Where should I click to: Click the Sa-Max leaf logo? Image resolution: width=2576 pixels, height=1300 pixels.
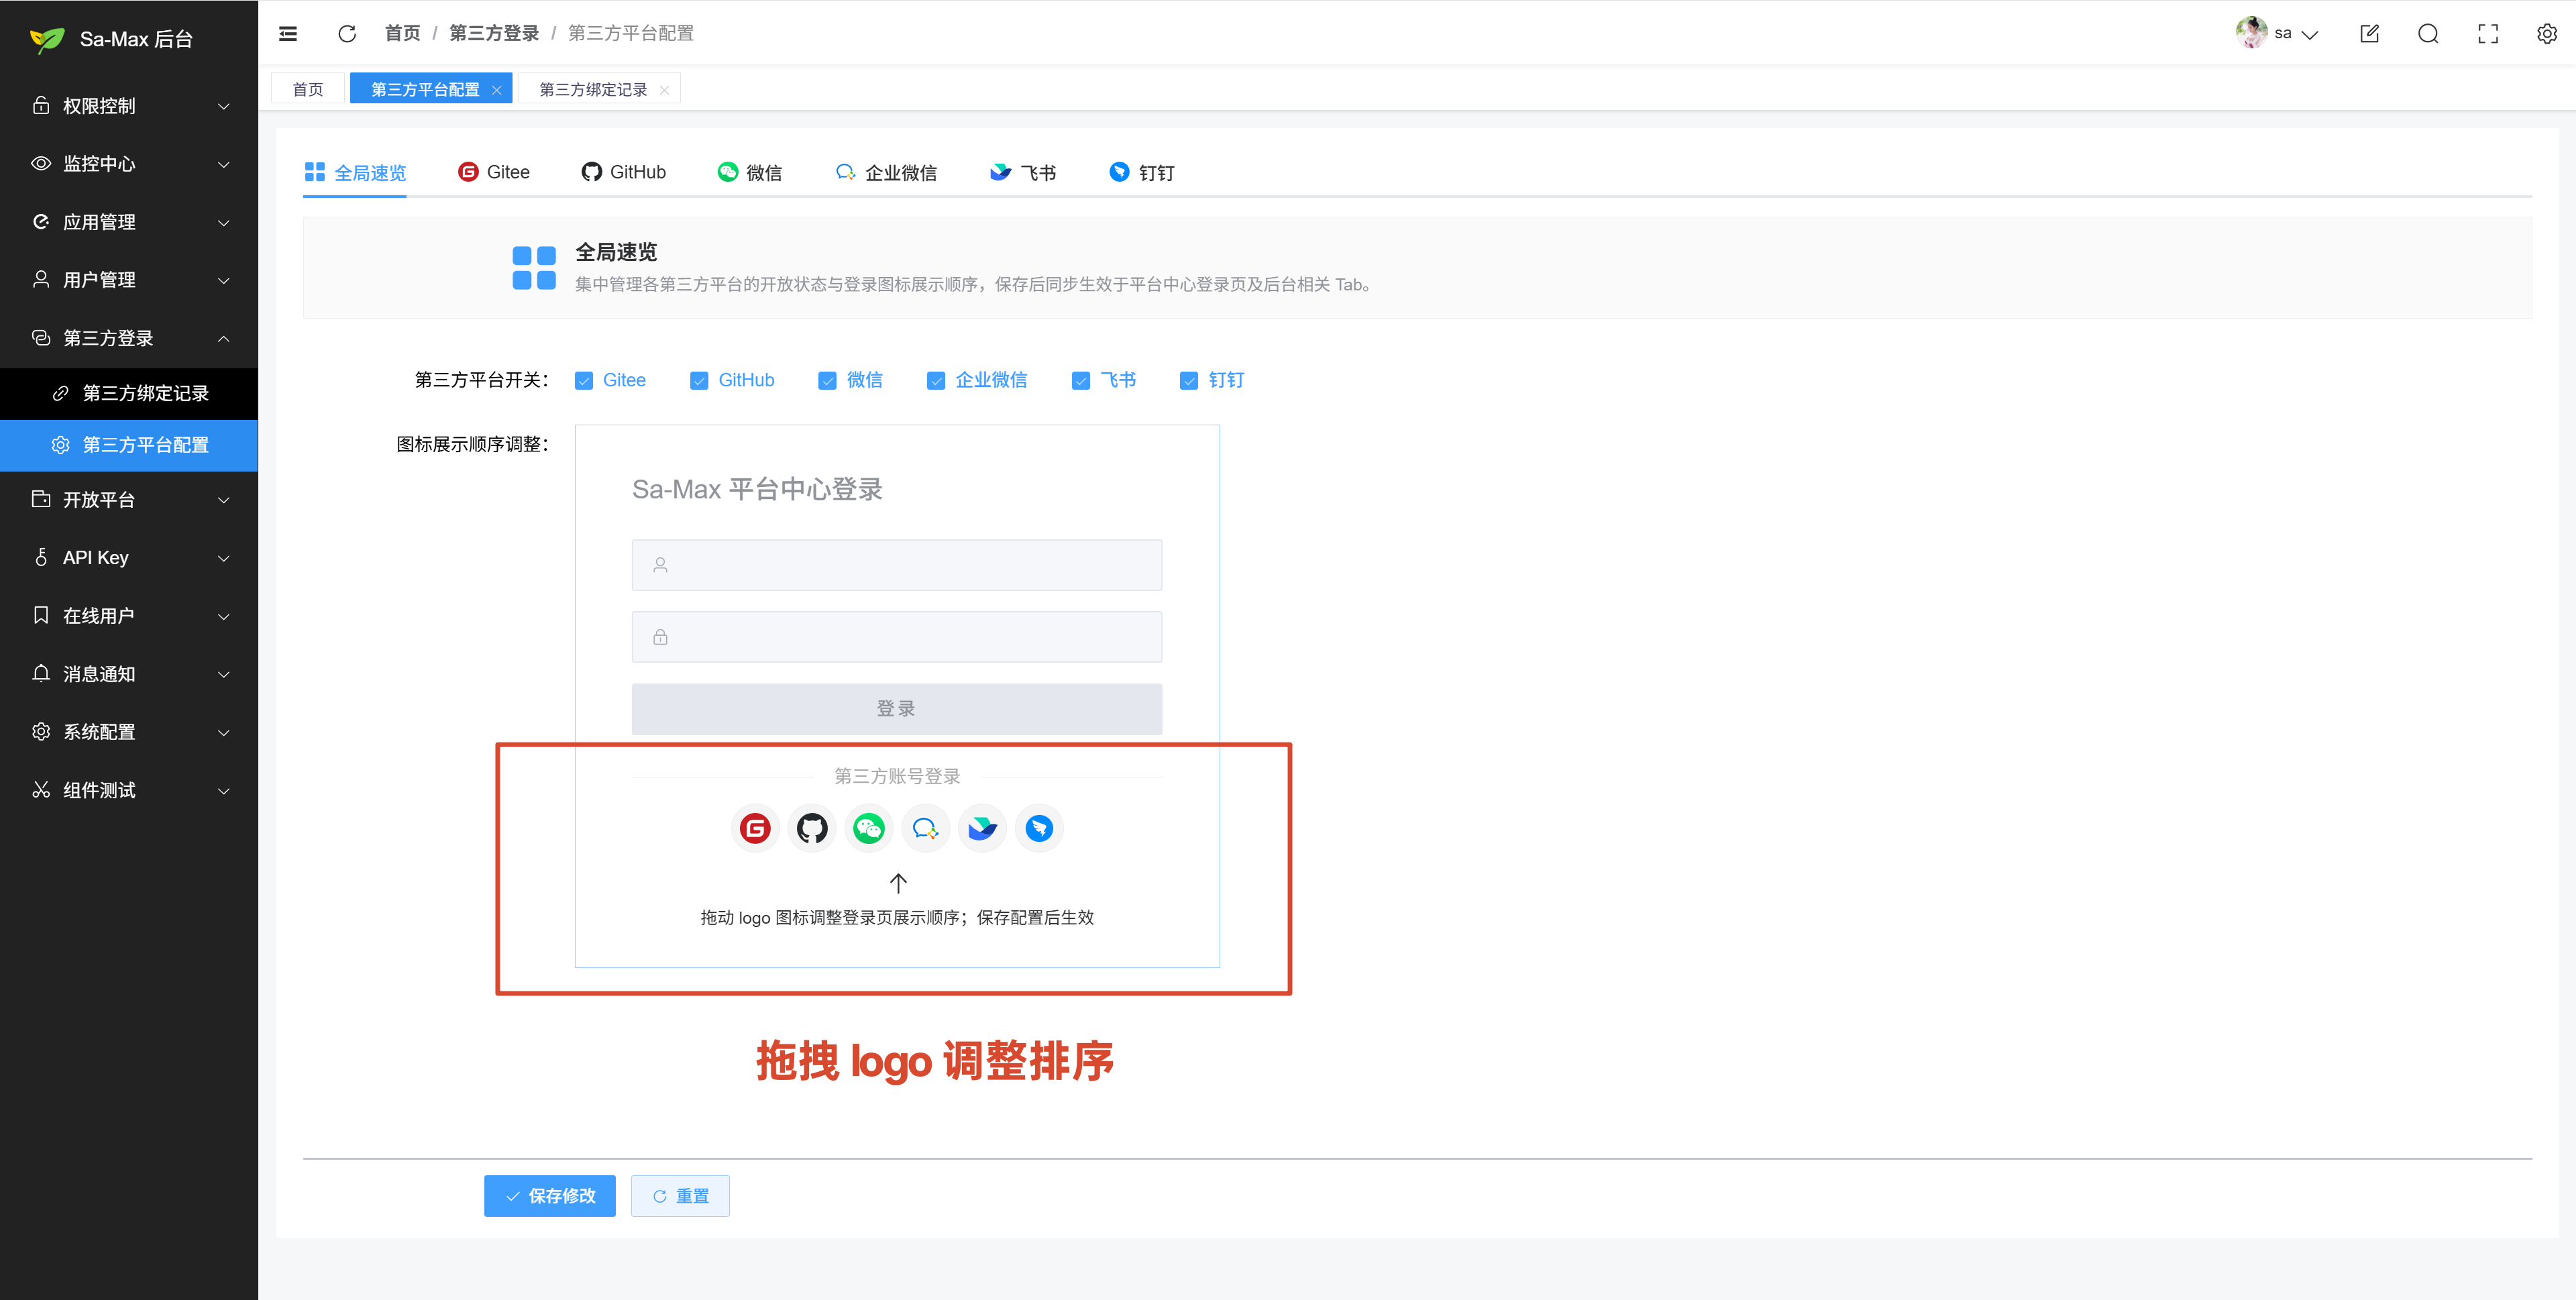[47, 39]
